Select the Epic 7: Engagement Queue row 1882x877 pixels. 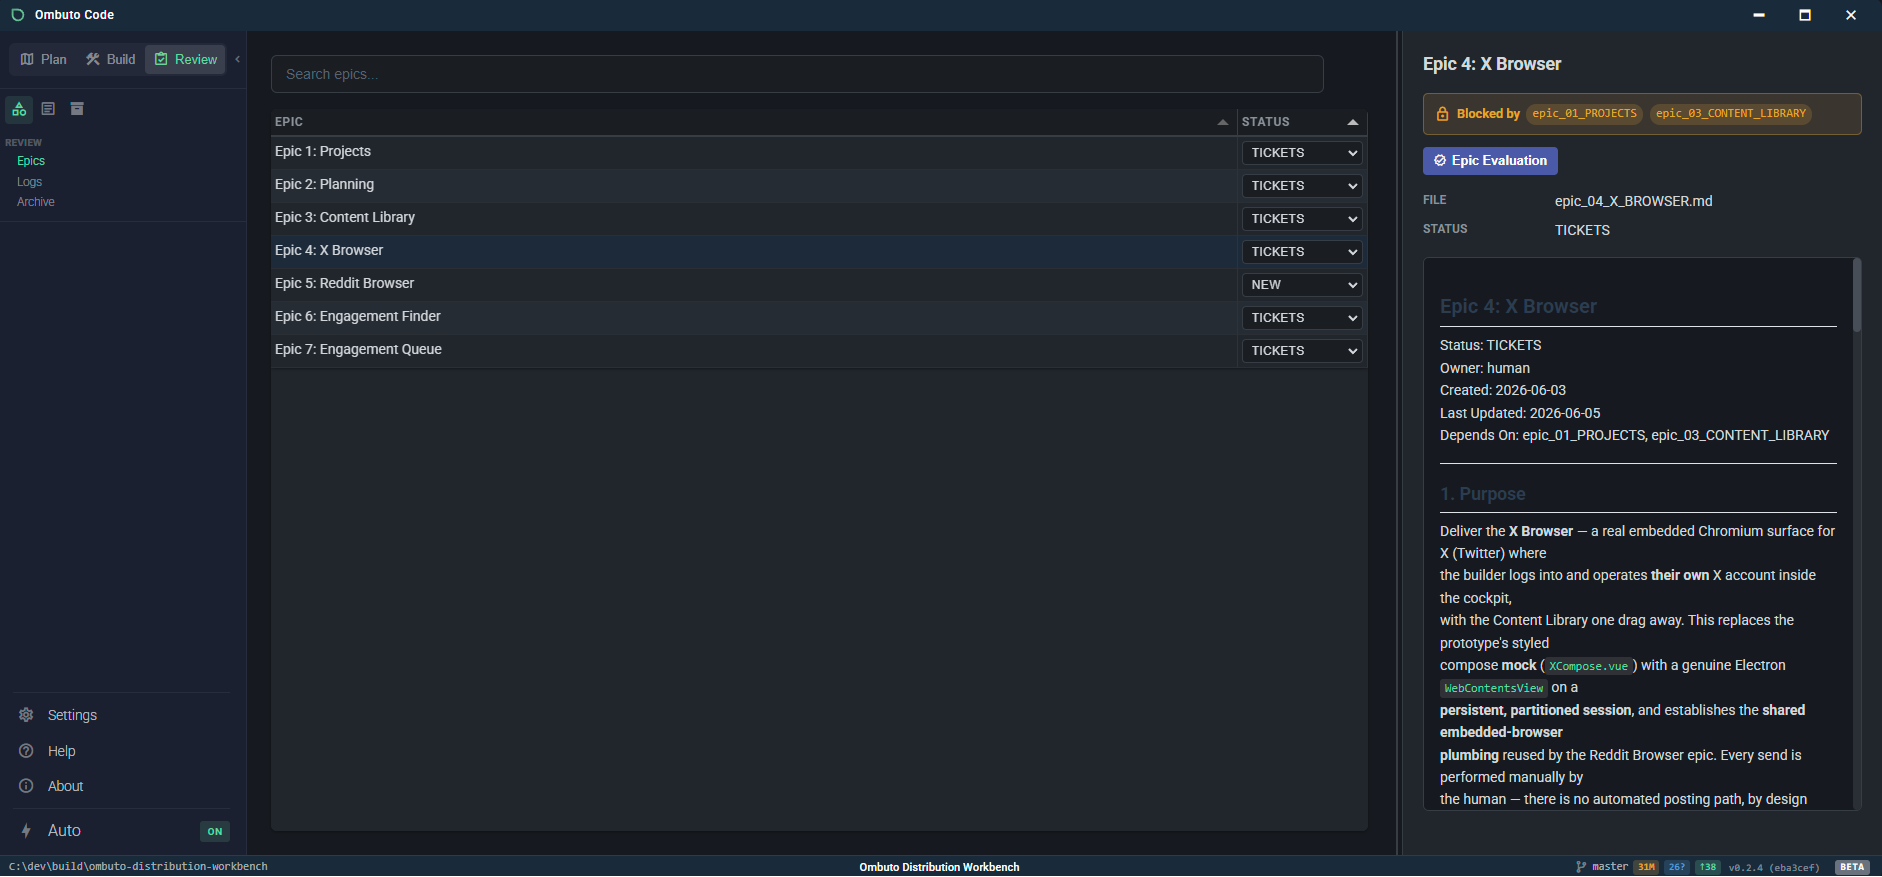[x=754, y=350]
